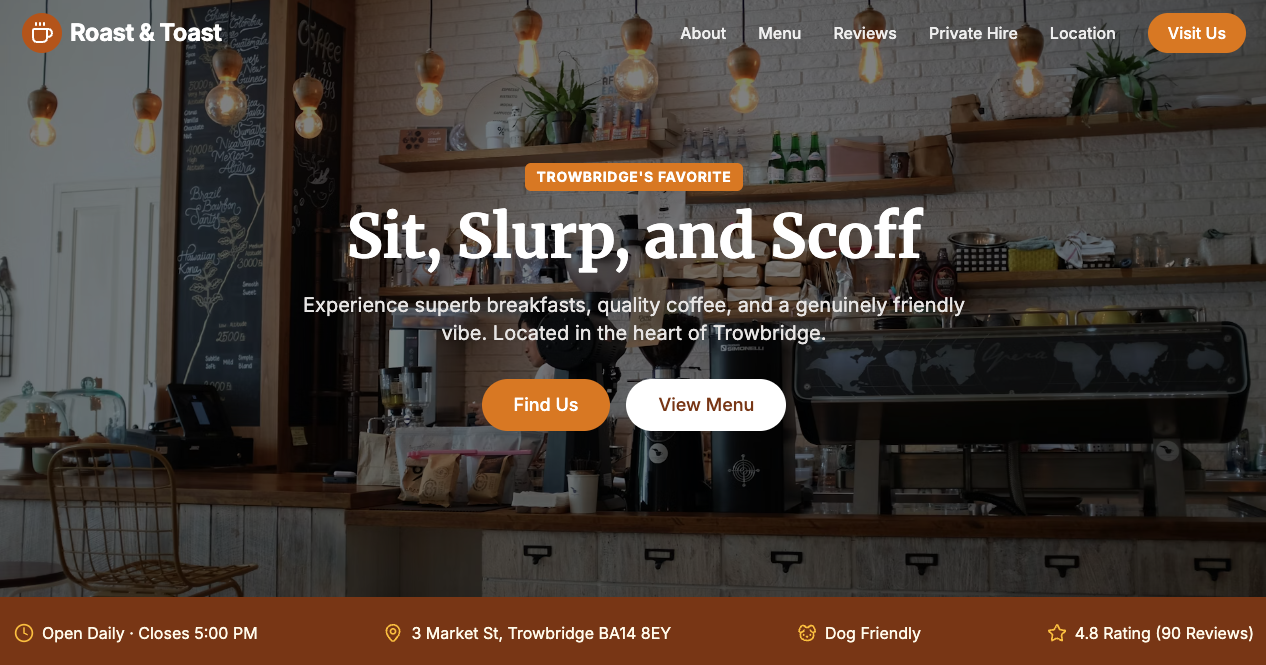This screenshot has height=665, width=1266.
Task: Click the map pin icon before the address
Action: [393, 633]
